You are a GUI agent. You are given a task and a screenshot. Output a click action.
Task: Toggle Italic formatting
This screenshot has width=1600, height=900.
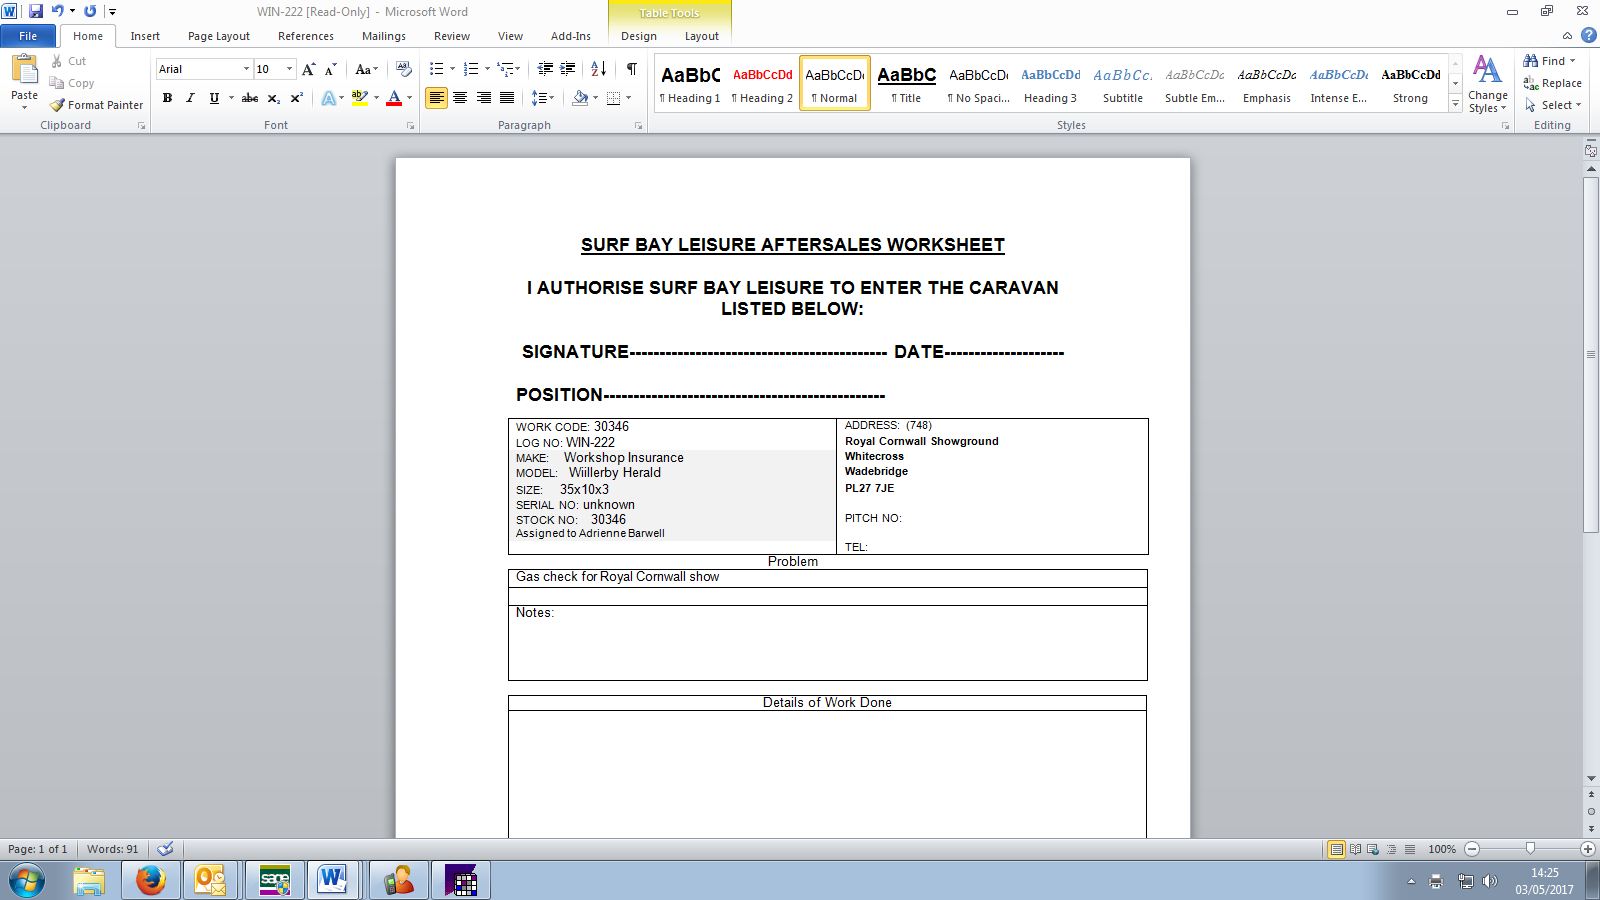point(190,98)
